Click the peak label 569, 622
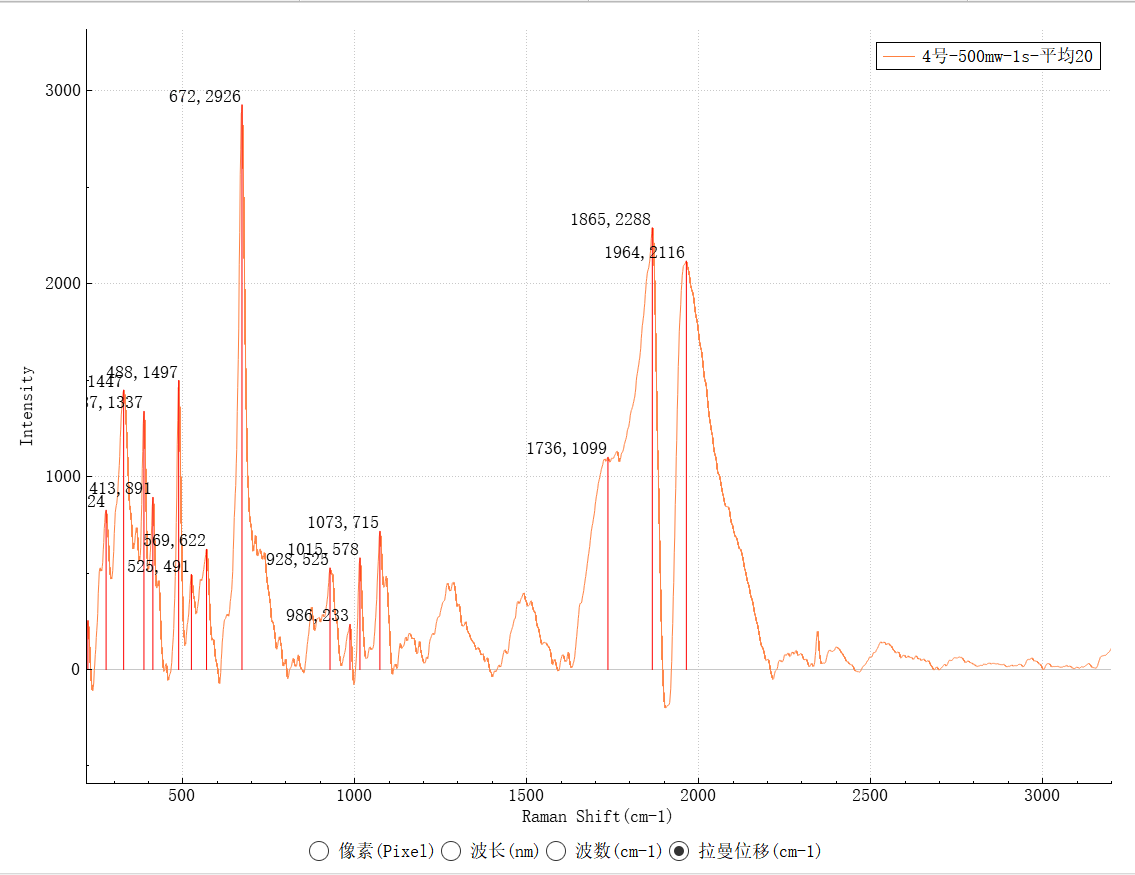The width and height of the screenshot is (1135, 875). click(x=174, y=541)
